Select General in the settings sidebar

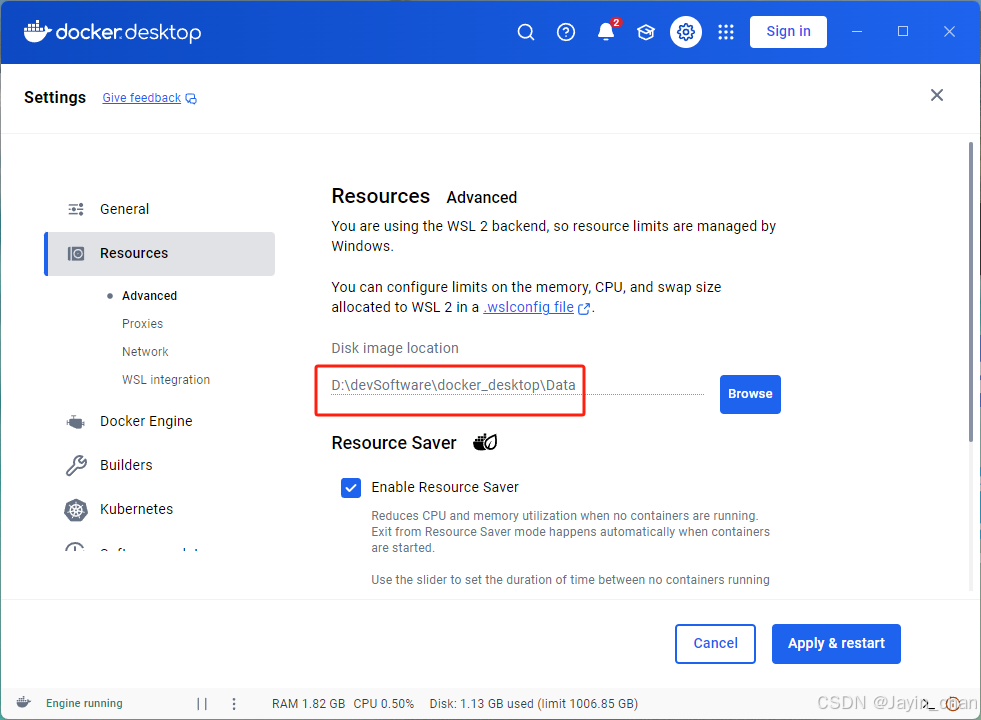[x=125, y=209]
